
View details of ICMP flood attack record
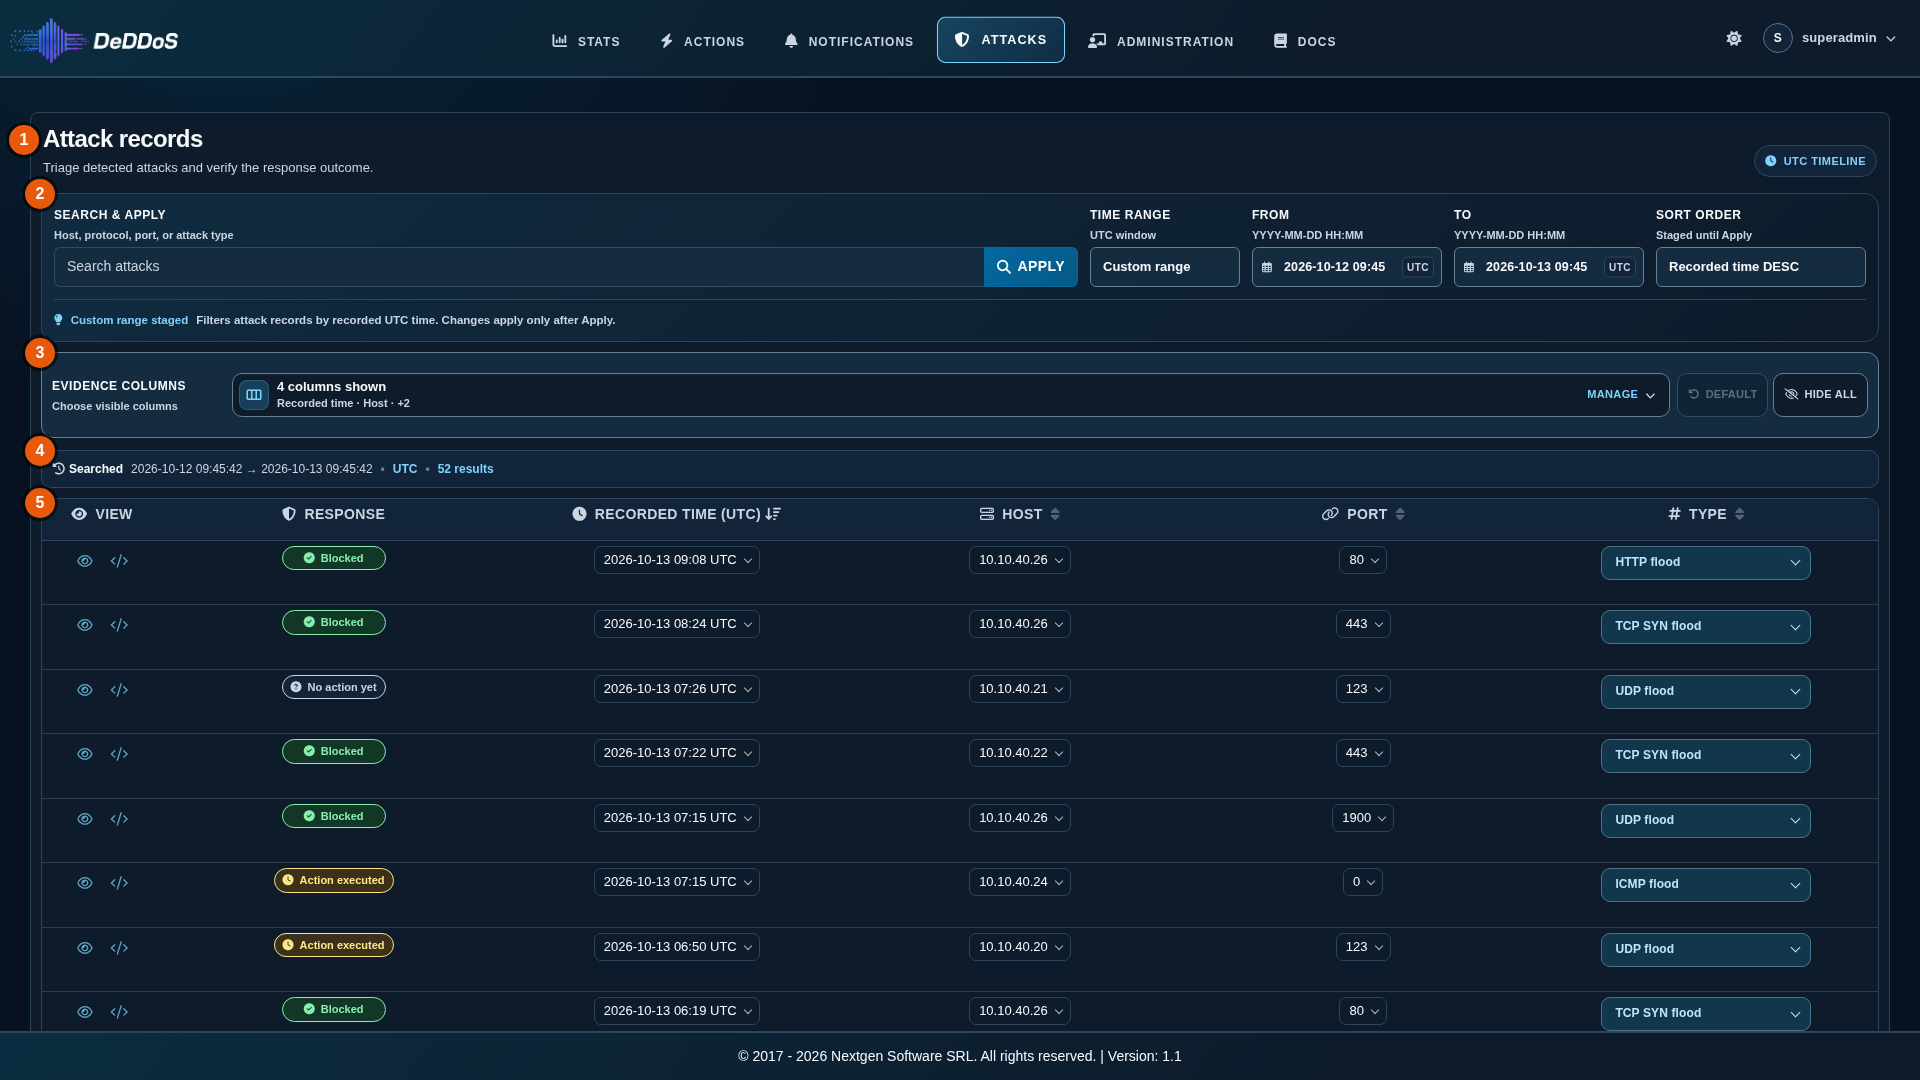click(x=85, y=883)
